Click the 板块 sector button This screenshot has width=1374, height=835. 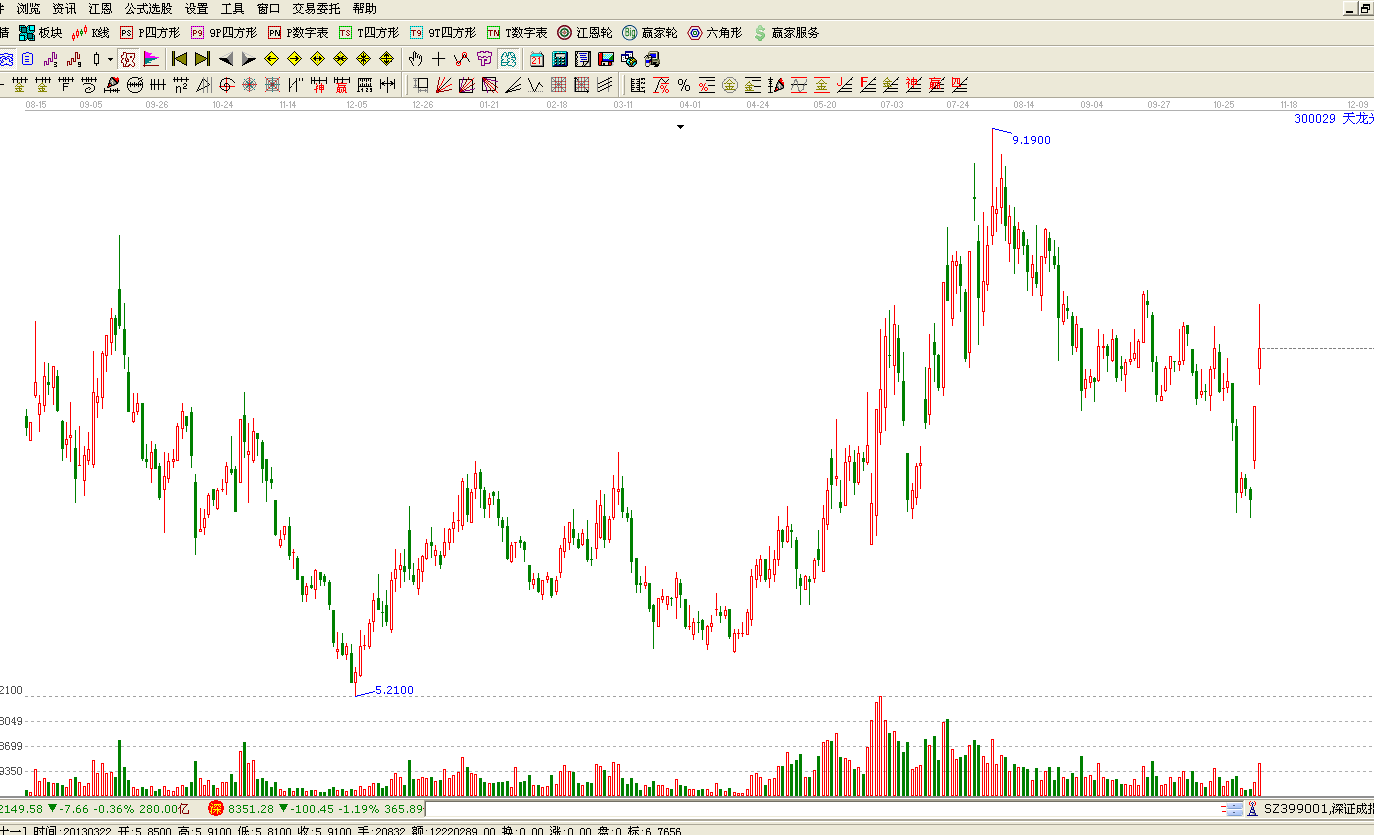click(x=40, y=33)
